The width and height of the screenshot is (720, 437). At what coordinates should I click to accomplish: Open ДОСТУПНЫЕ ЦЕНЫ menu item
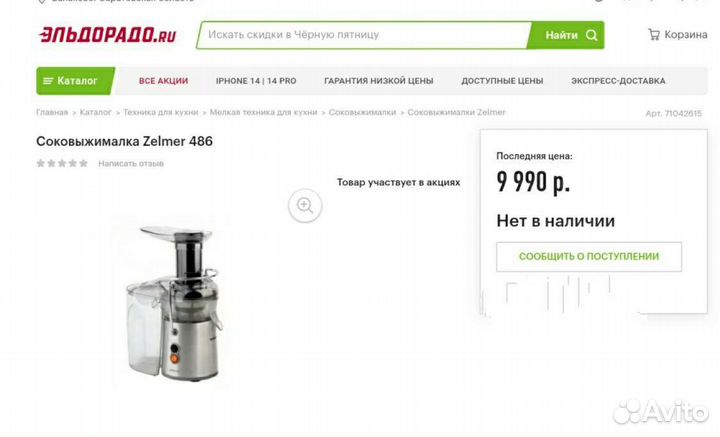coord(502,81)
